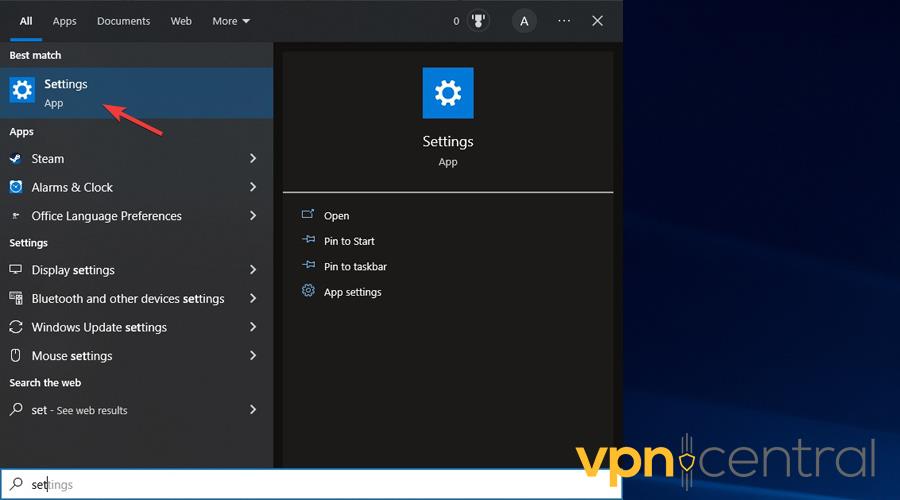Screen dimensions: 900x500
Task: Select Windows Update settings result
Action: [x=136, y=327]
